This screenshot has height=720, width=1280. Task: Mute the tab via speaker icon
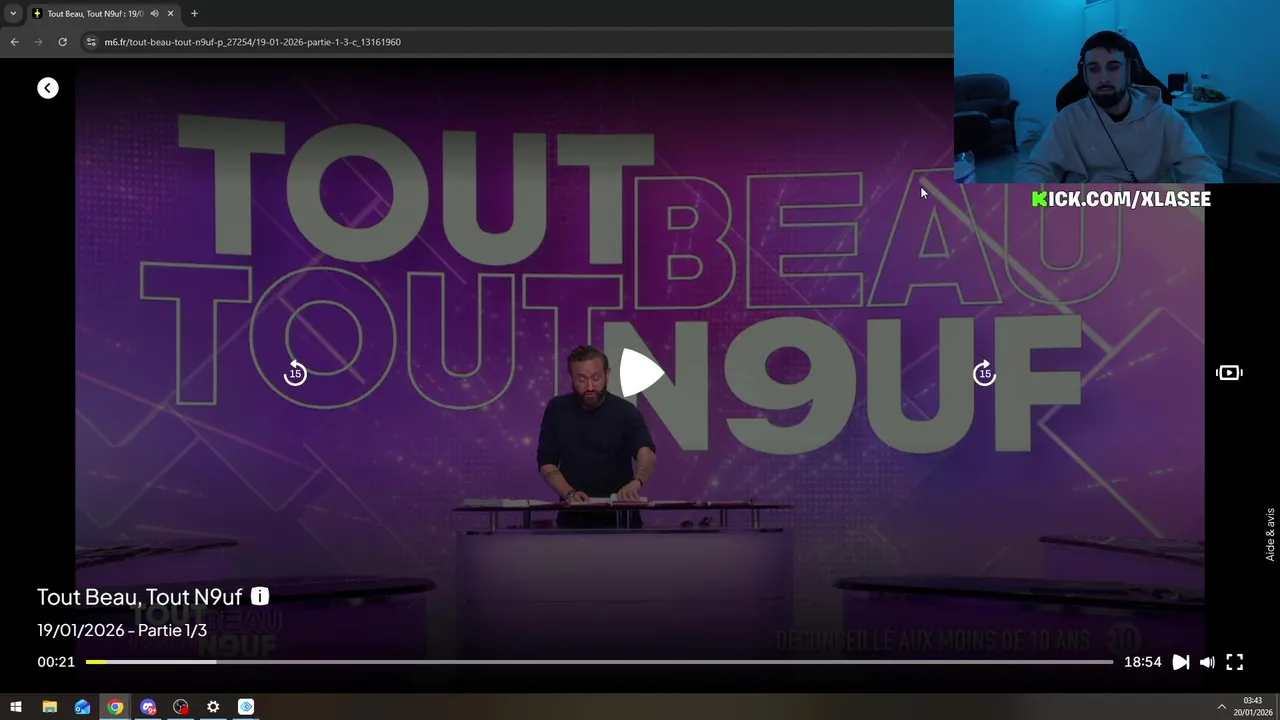154,14
